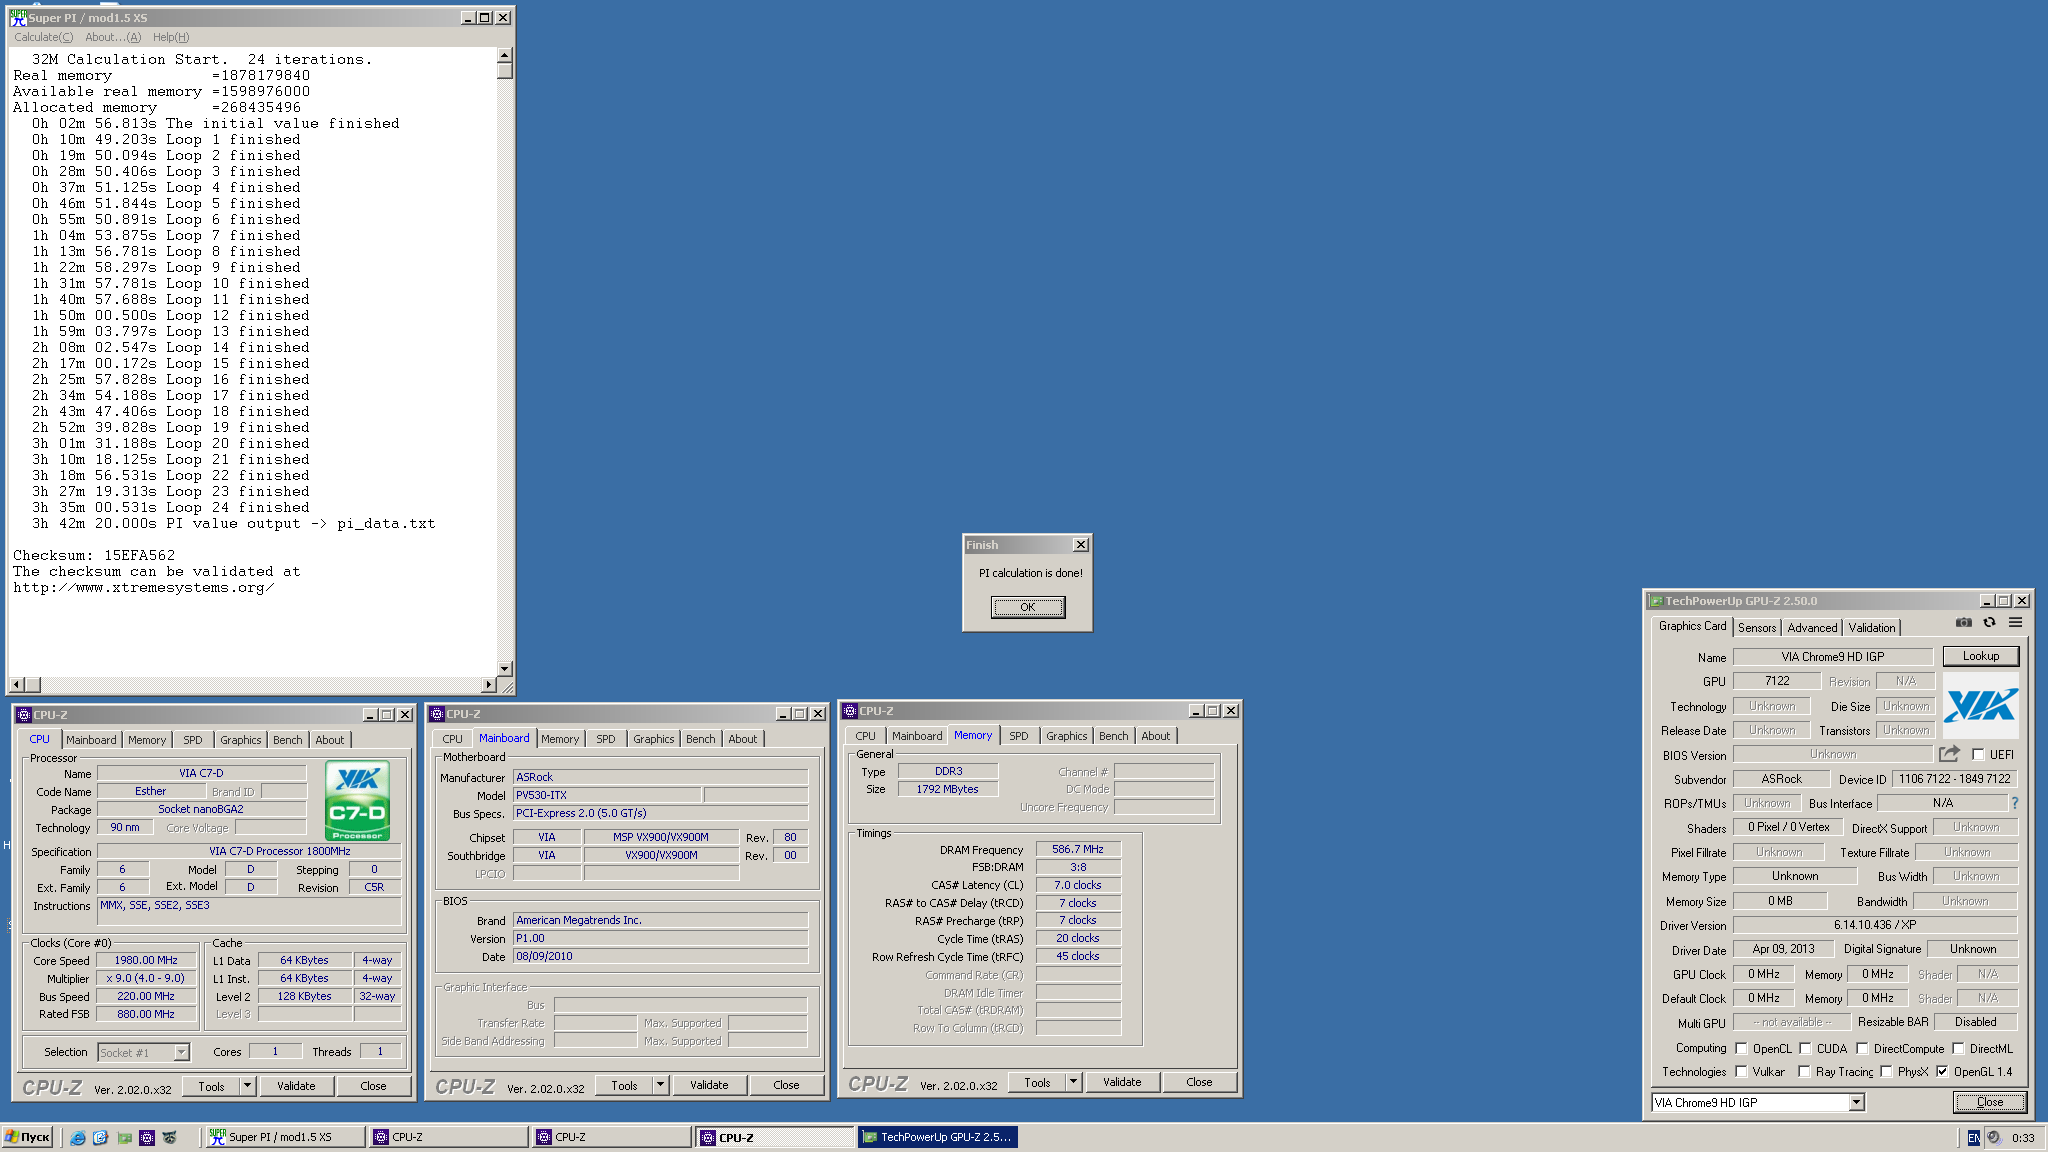This screenshot has width=2048, height=1152.
Task: Toggle the DirectML checkbox
Action: pos(1958,1049)
